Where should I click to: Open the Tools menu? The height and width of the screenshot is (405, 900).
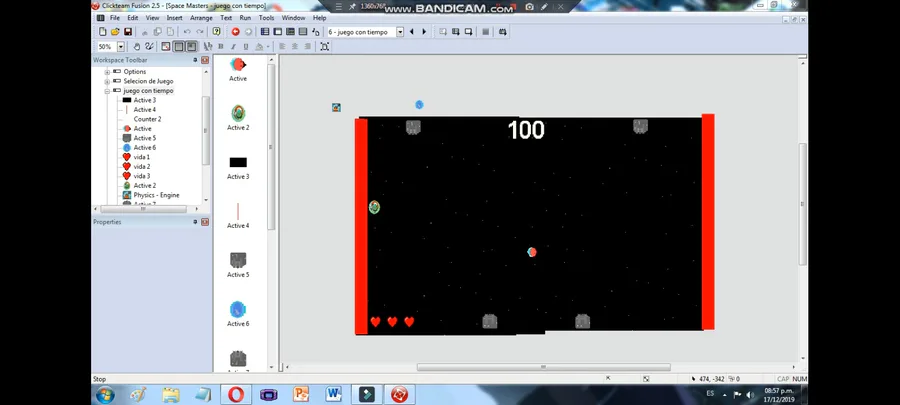(x=266, y=18)
